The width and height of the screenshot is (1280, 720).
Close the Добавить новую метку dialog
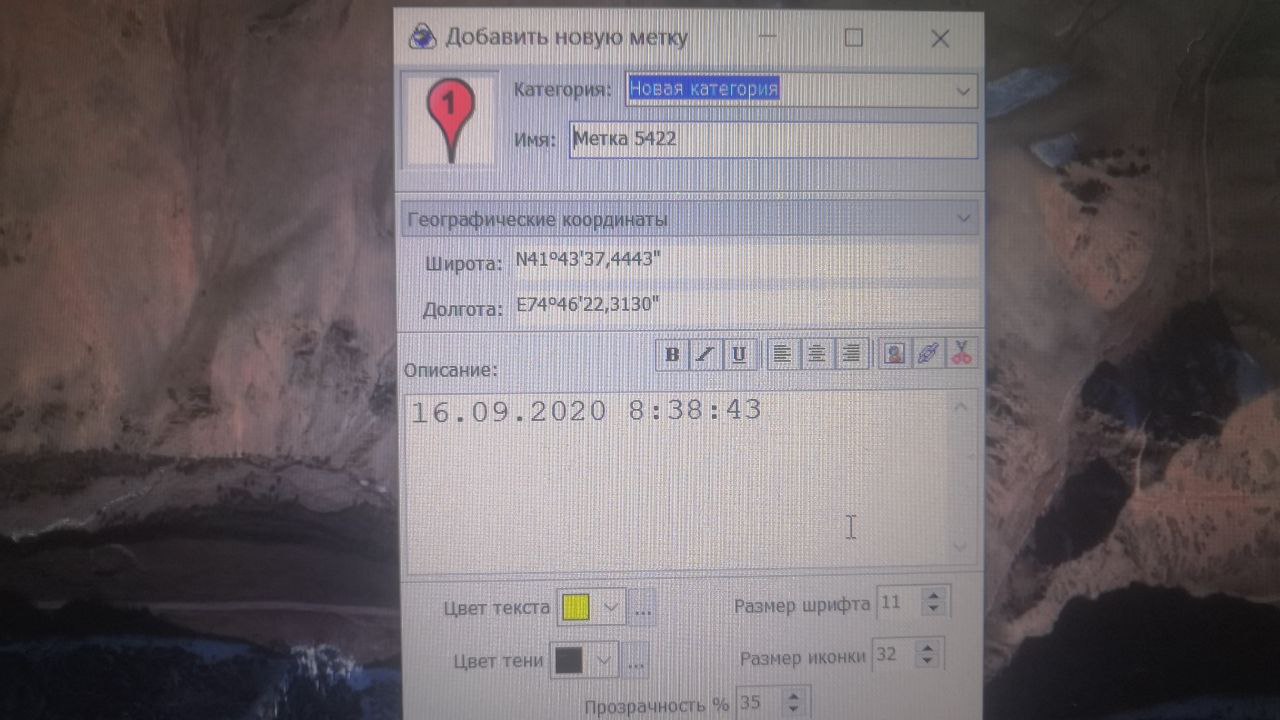[x=940, y=39]
